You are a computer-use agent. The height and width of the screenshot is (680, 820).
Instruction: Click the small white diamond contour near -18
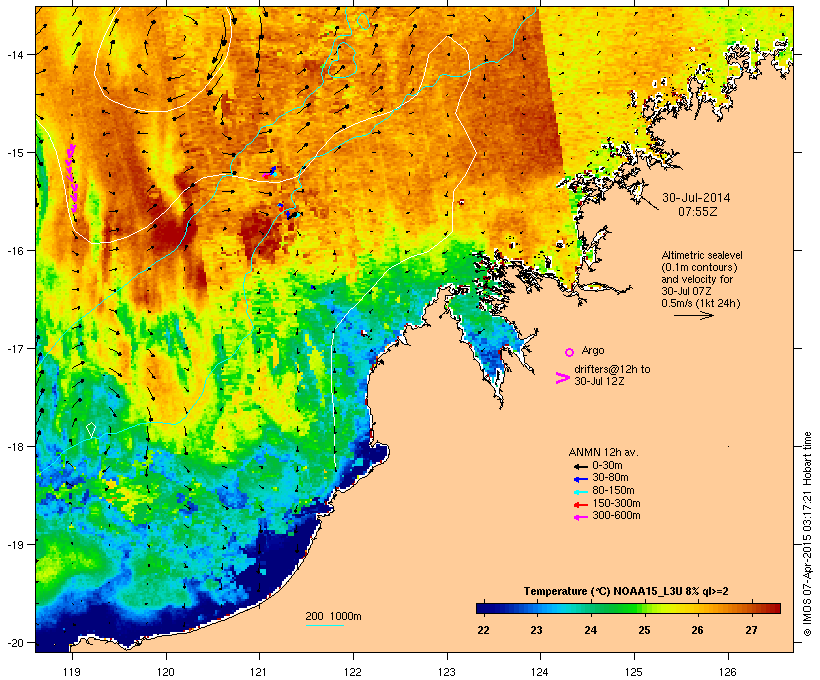(91, 429)
